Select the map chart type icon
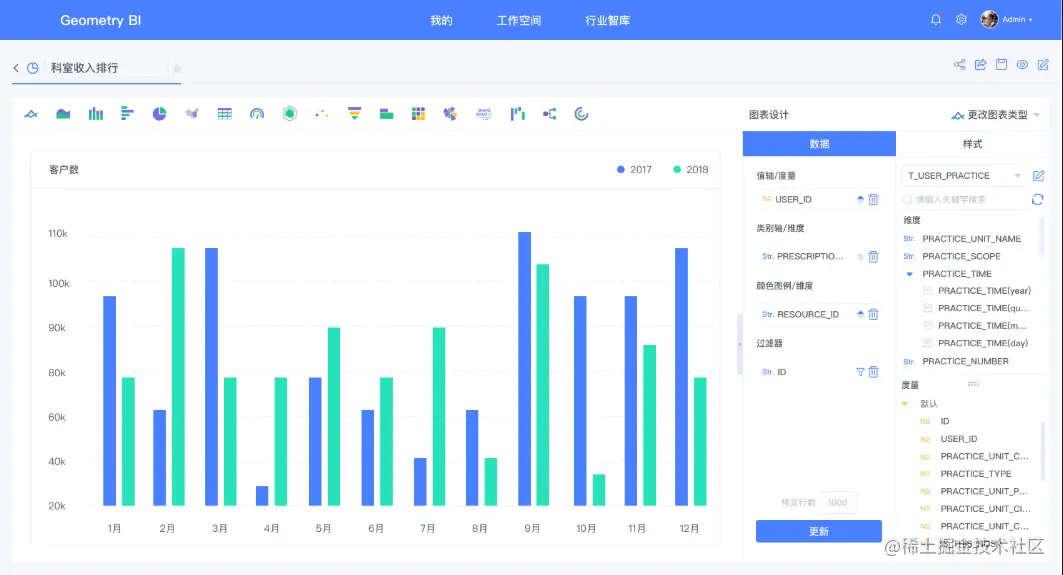 pos(192,114)
